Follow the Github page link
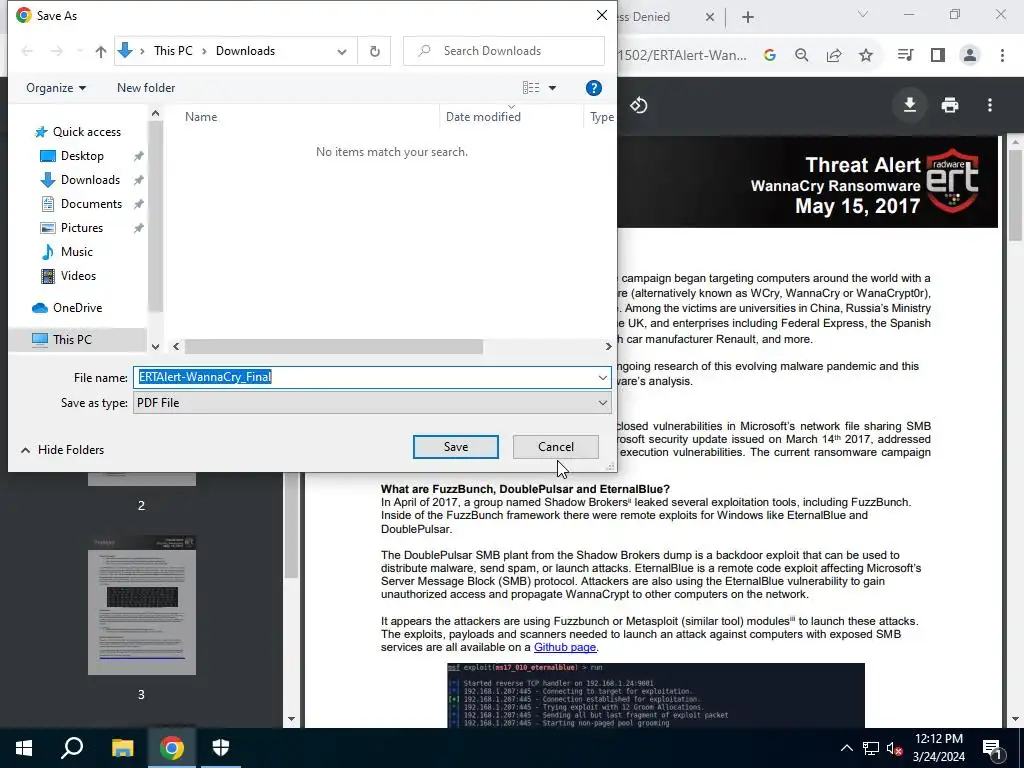1024x768 pixels. click(x=565, y=647)
